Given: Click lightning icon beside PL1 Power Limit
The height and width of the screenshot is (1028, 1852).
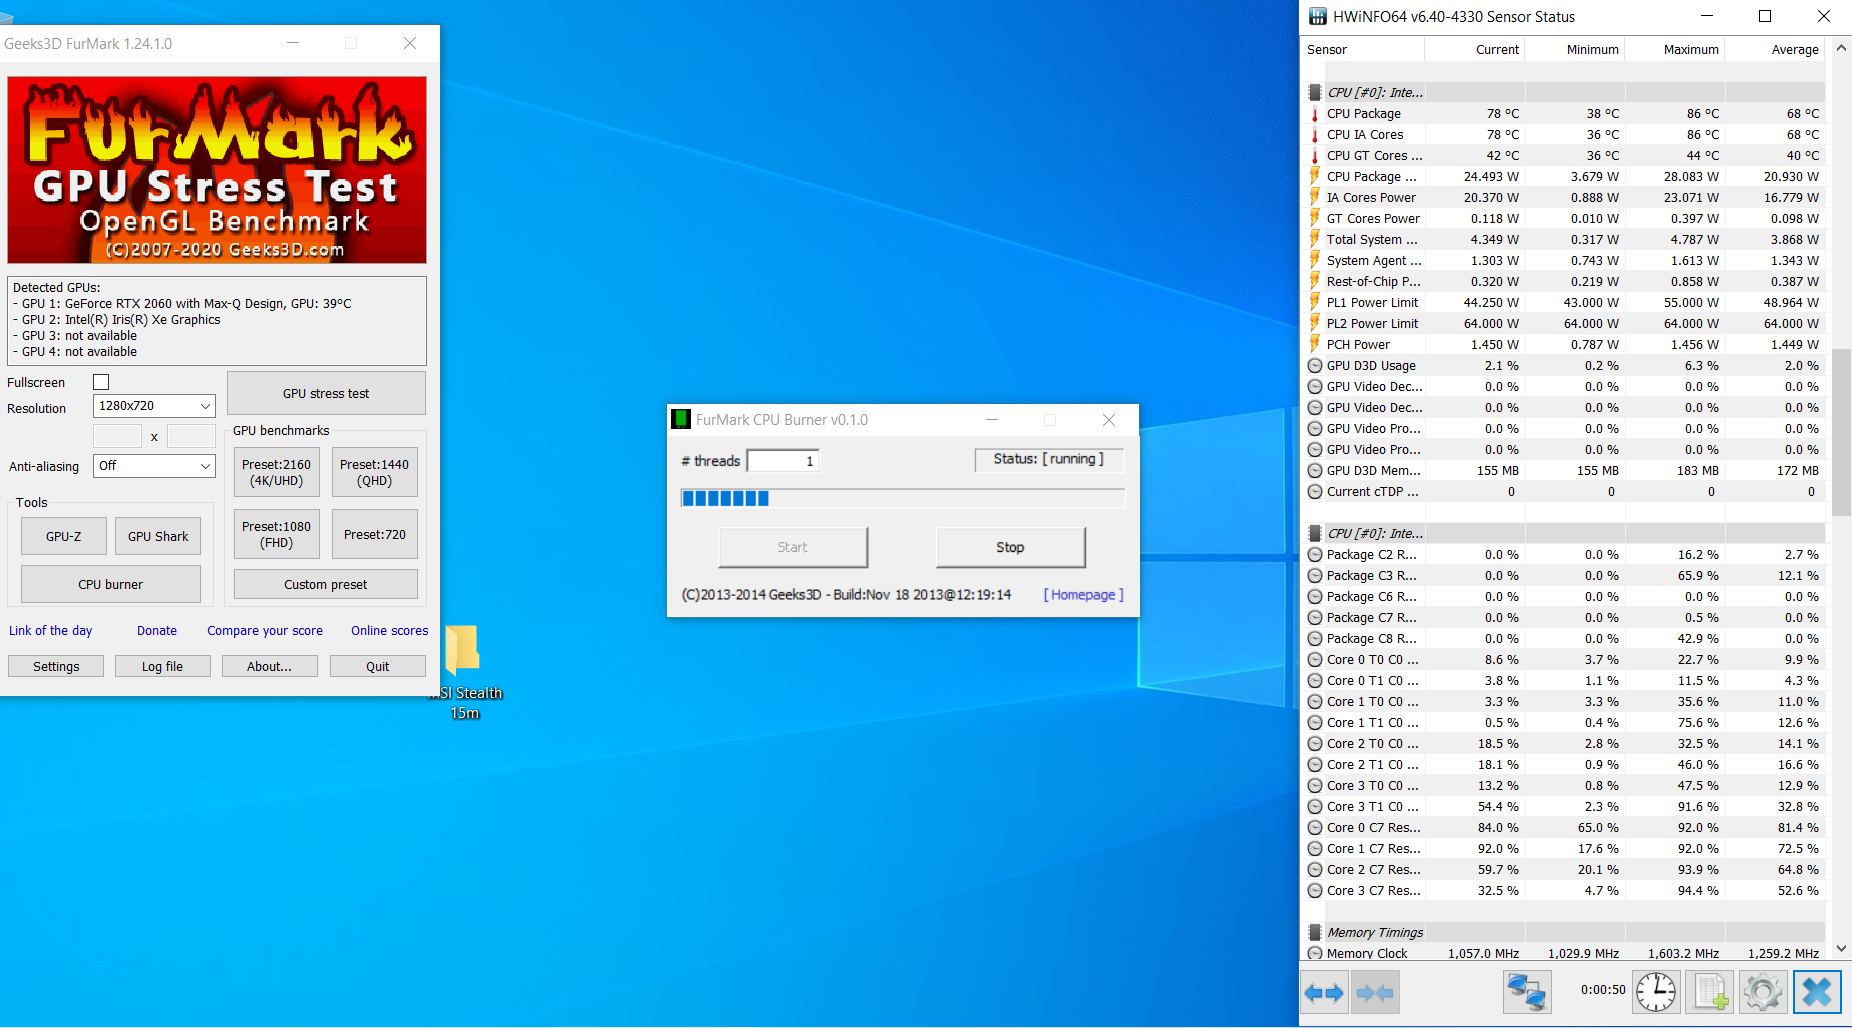Looking at the screenshot, I should (1315, 303).
